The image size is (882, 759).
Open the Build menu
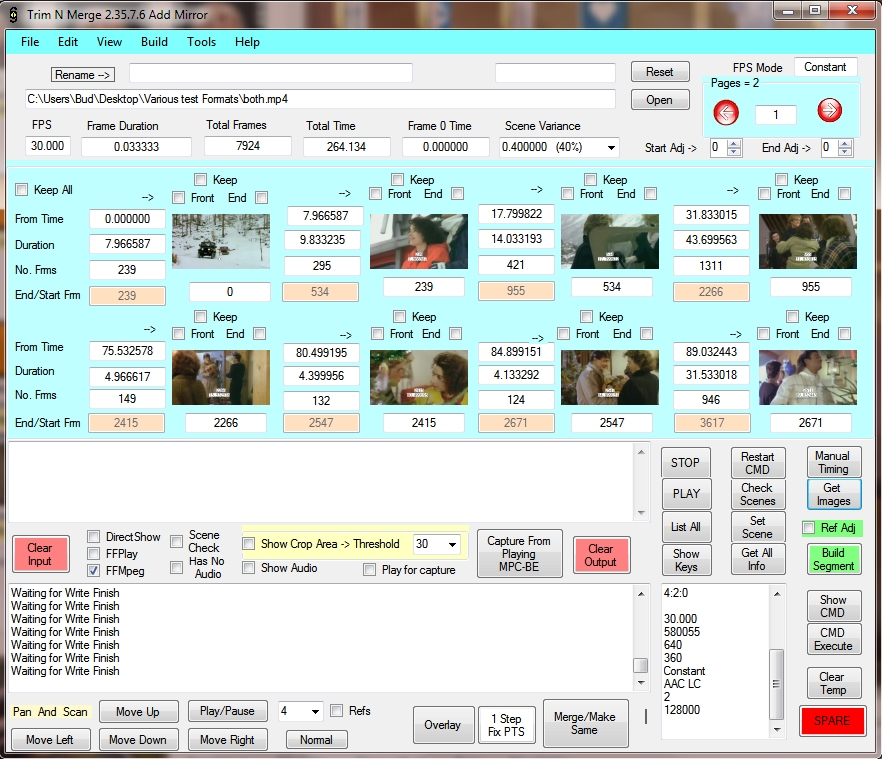tap(154, 42)
